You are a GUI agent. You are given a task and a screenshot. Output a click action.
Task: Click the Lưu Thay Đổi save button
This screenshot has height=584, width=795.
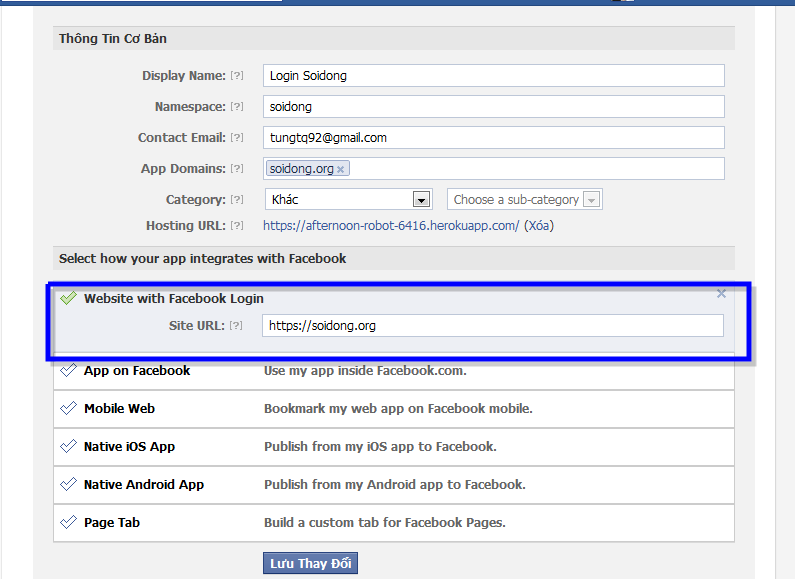310,564
